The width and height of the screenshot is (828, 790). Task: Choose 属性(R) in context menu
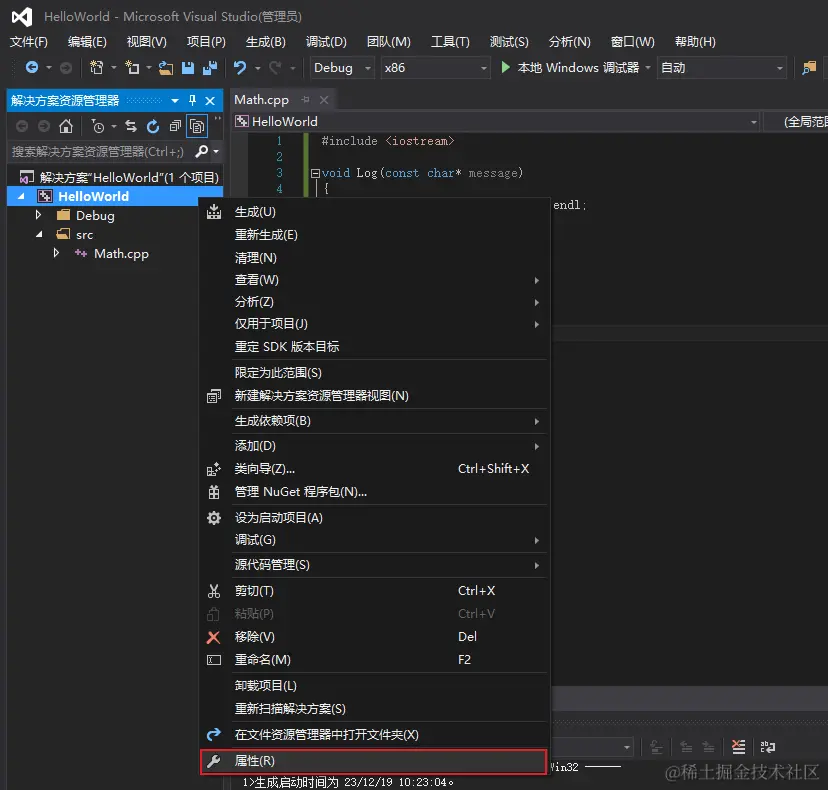(x=373, y=761)
